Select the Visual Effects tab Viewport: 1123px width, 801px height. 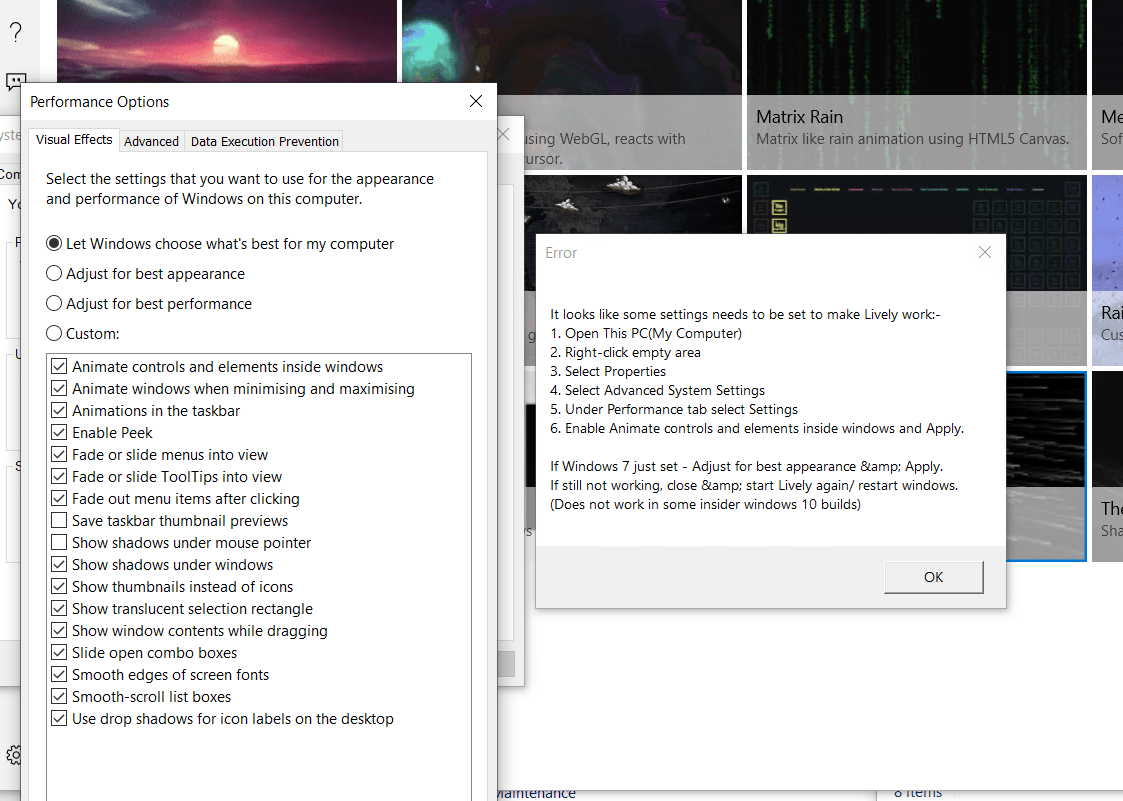point(74,140)
